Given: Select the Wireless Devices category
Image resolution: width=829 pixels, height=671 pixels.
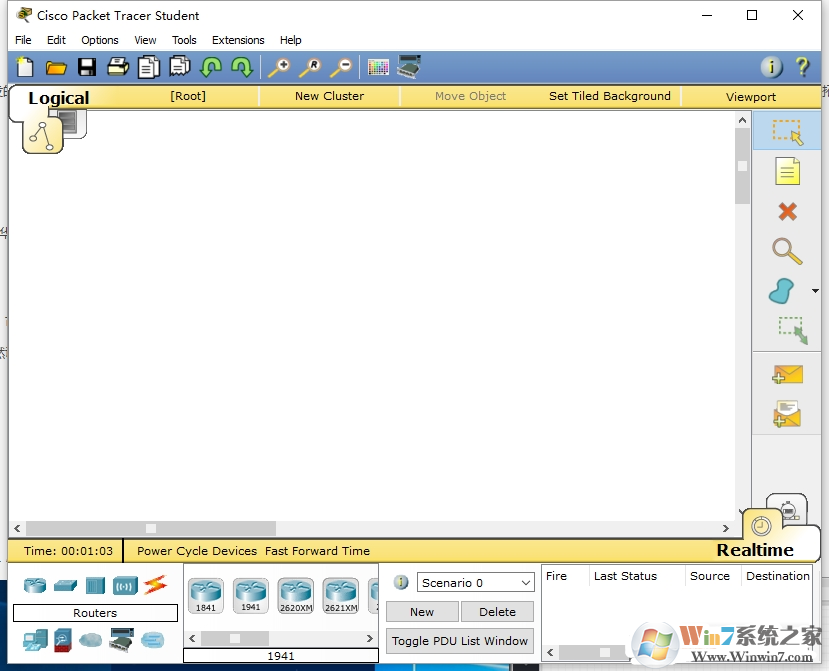Looking at the screenshot, I should click(x=123, y=585).
